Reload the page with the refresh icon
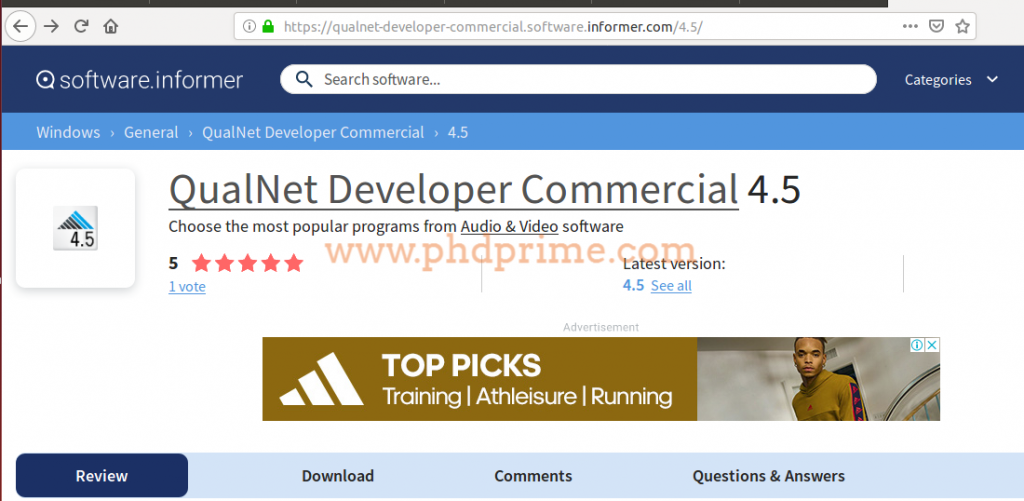1024x501 pixels. click(81, 26)
